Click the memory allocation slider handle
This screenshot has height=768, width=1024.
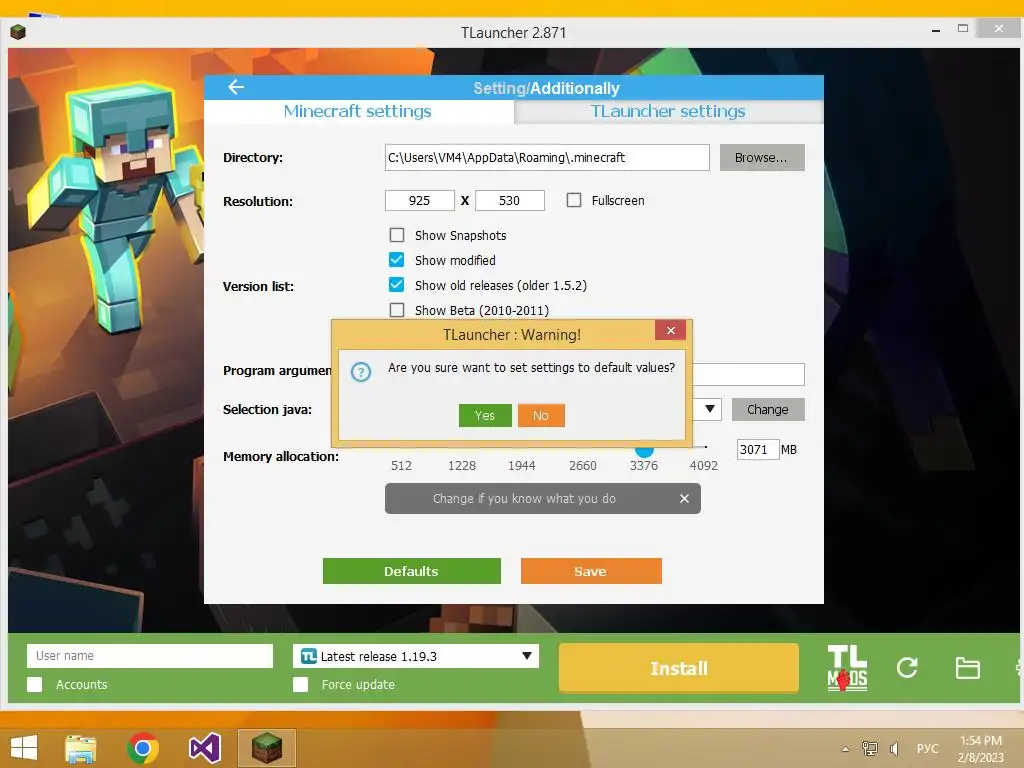pyautogui.click(x=644, y=451)
